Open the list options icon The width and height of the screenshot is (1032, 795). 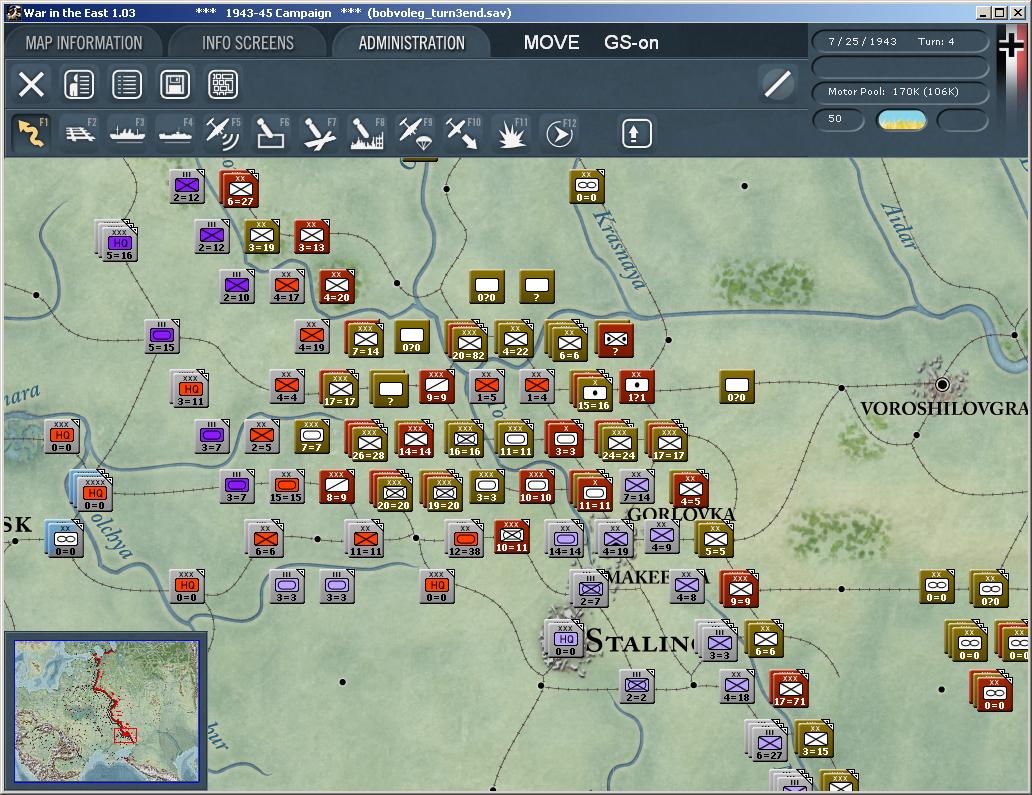(127, 85)
